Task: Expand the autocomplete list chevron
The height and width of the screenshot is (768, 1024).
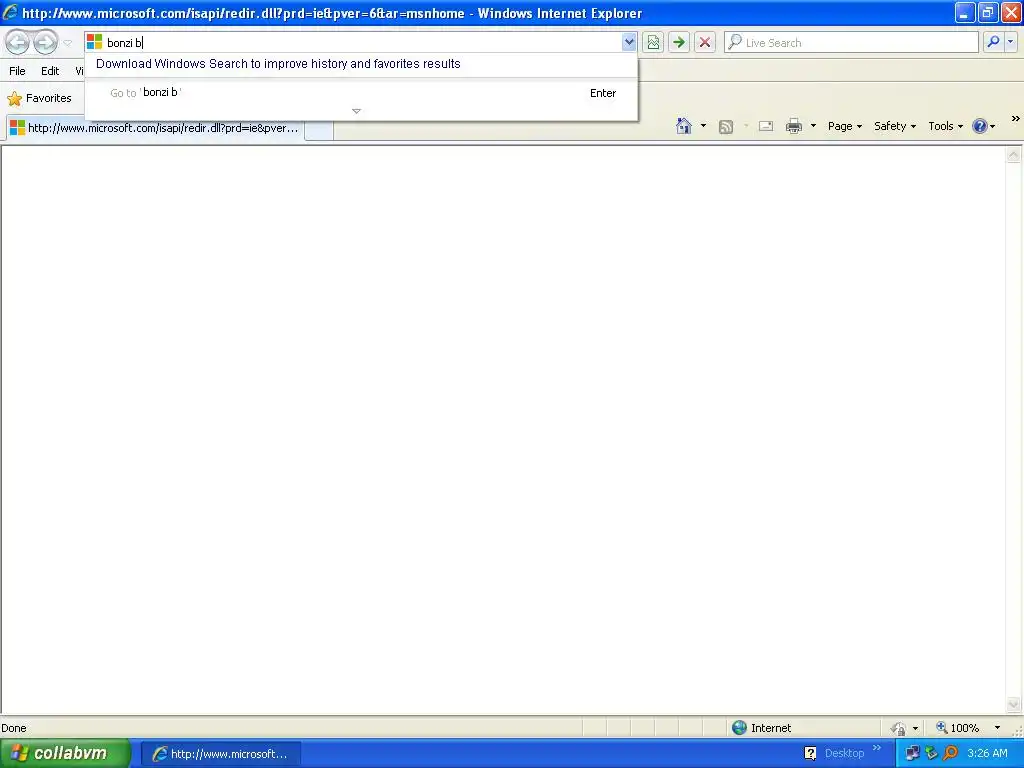Action: click(x=356, y=111)
